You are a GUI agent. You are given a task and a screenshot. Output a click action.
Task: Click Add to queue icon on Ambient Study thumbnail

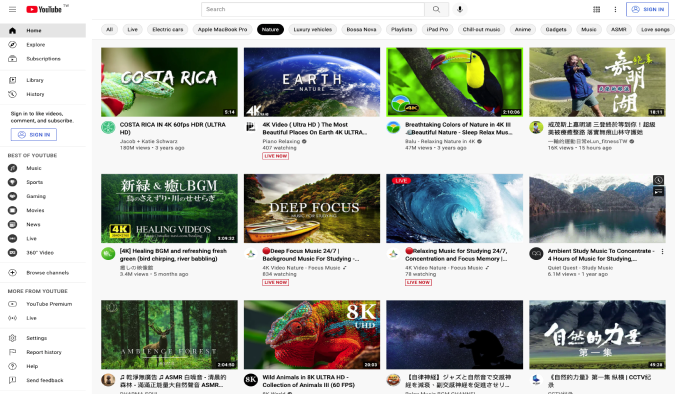pos(658,192)
